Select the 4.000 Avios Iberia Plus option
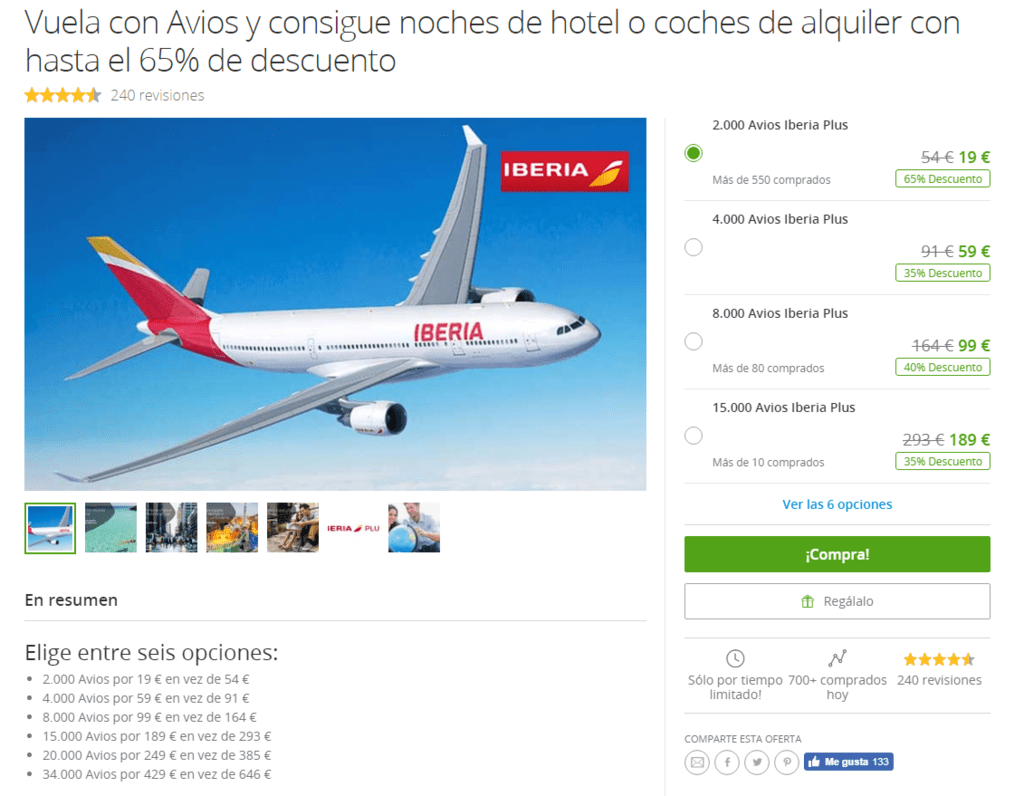The width and height of the screenshot is (1024, 796). [x=694, y=247]
